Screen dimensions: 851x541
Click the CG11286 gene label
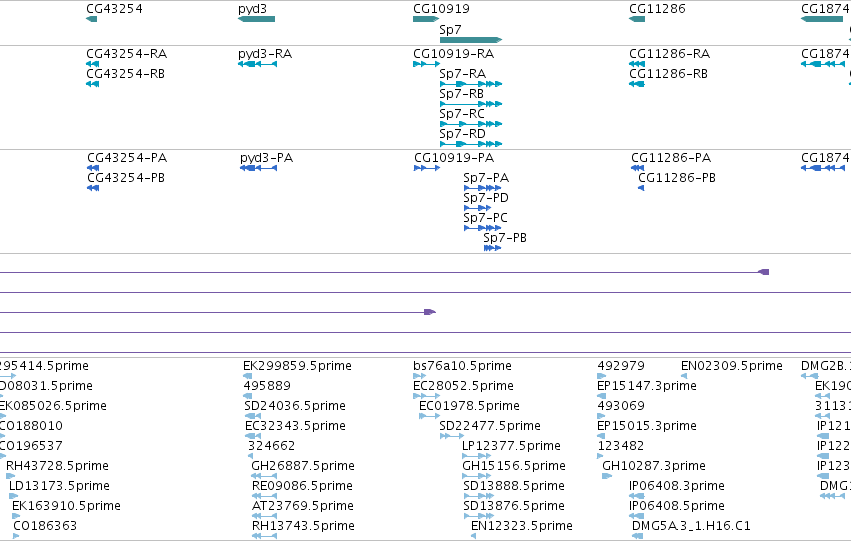(657, 9)
